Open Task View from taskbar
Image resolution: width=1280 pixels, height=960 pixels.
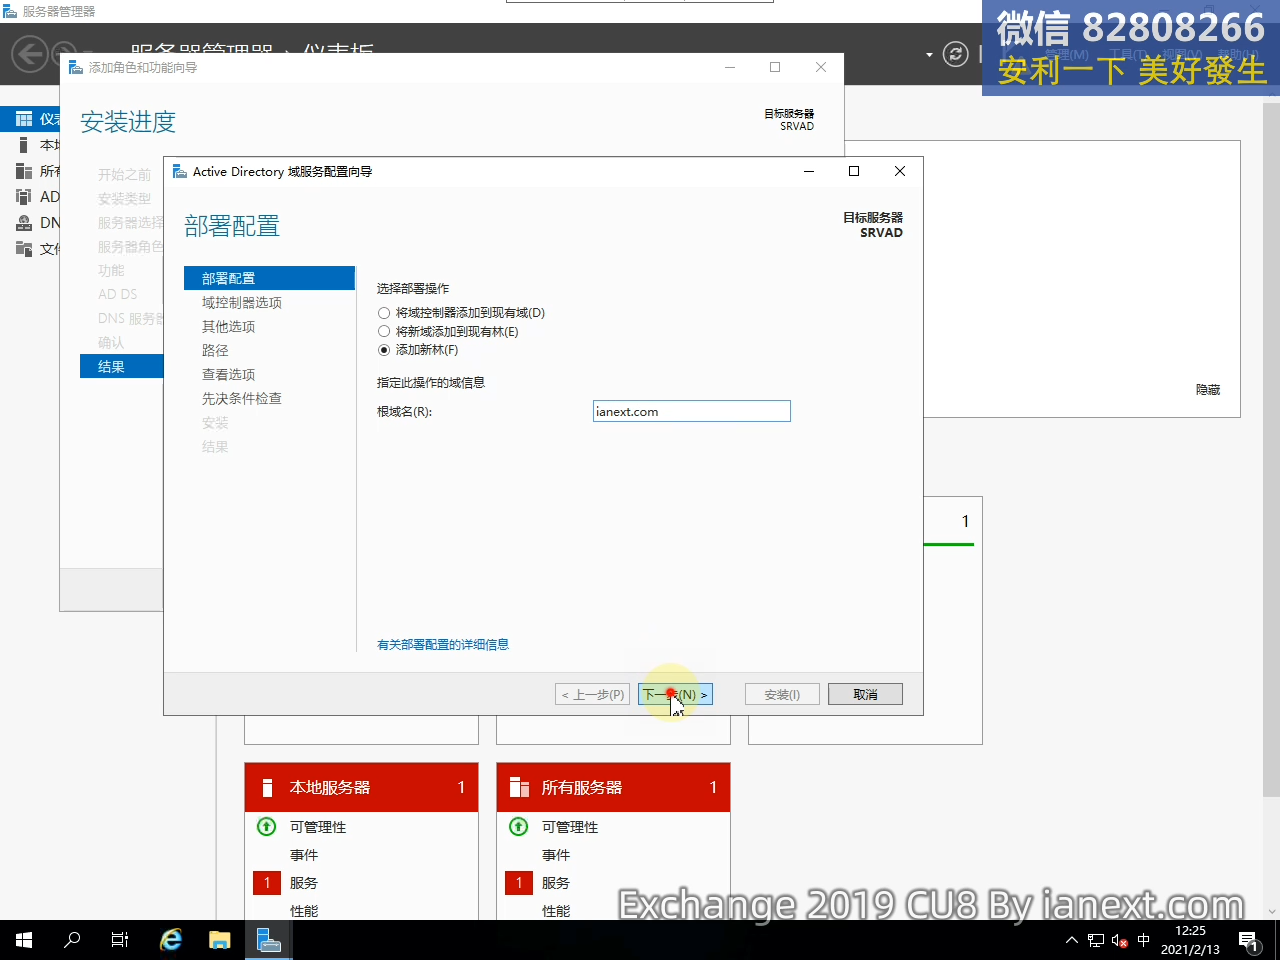(x=120, y=940)
